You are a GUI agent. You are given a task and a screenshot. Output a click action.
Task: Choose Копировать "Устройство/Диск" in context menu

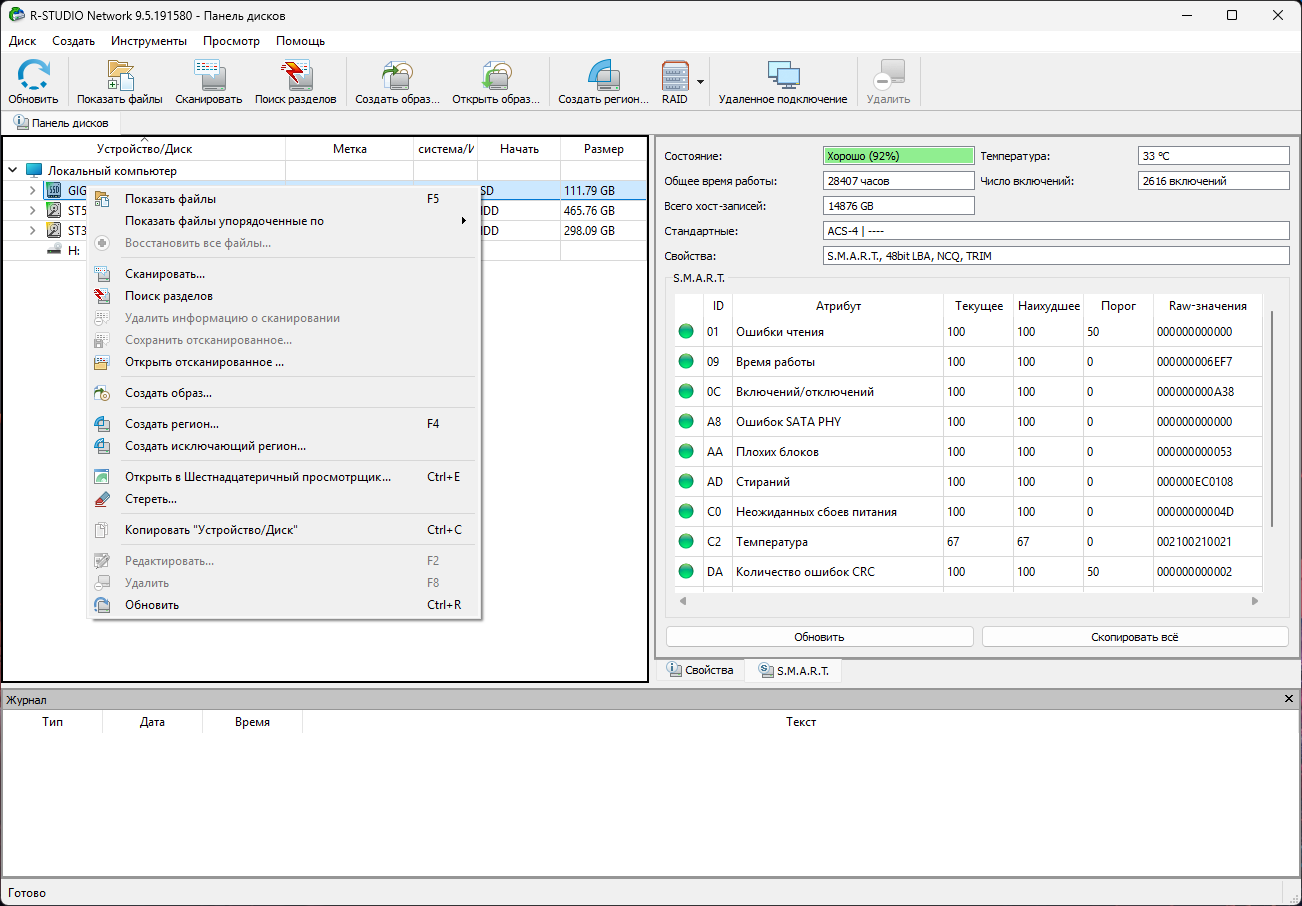285,530
